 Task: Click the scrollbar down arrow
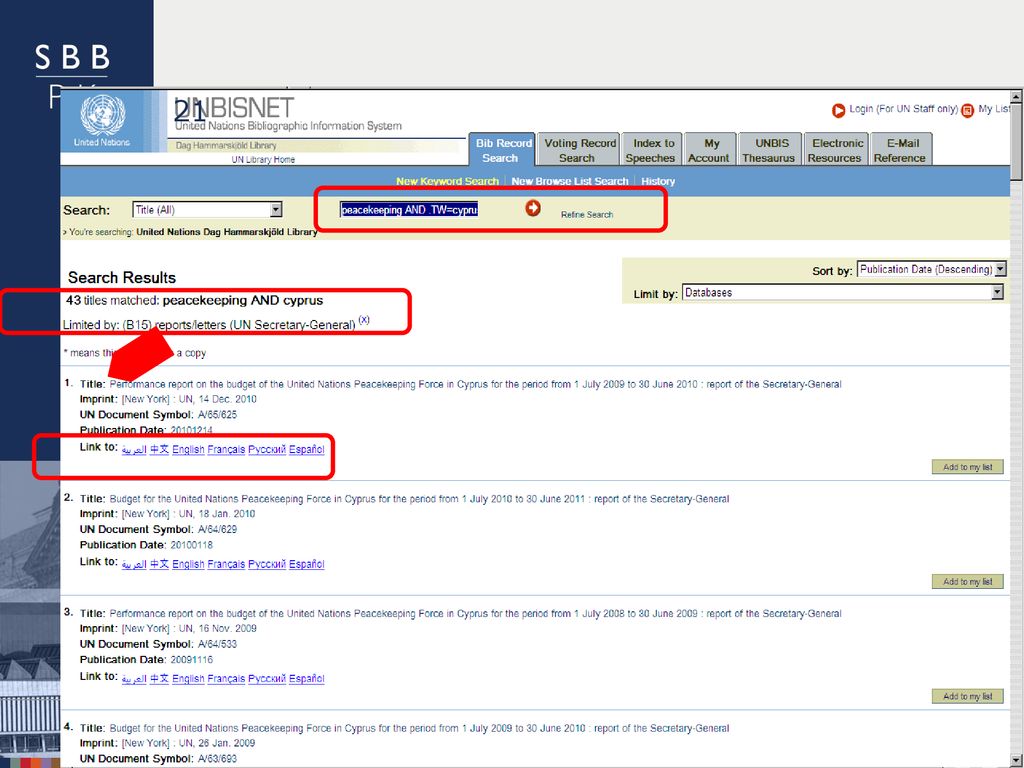(x=1016, y=760)
